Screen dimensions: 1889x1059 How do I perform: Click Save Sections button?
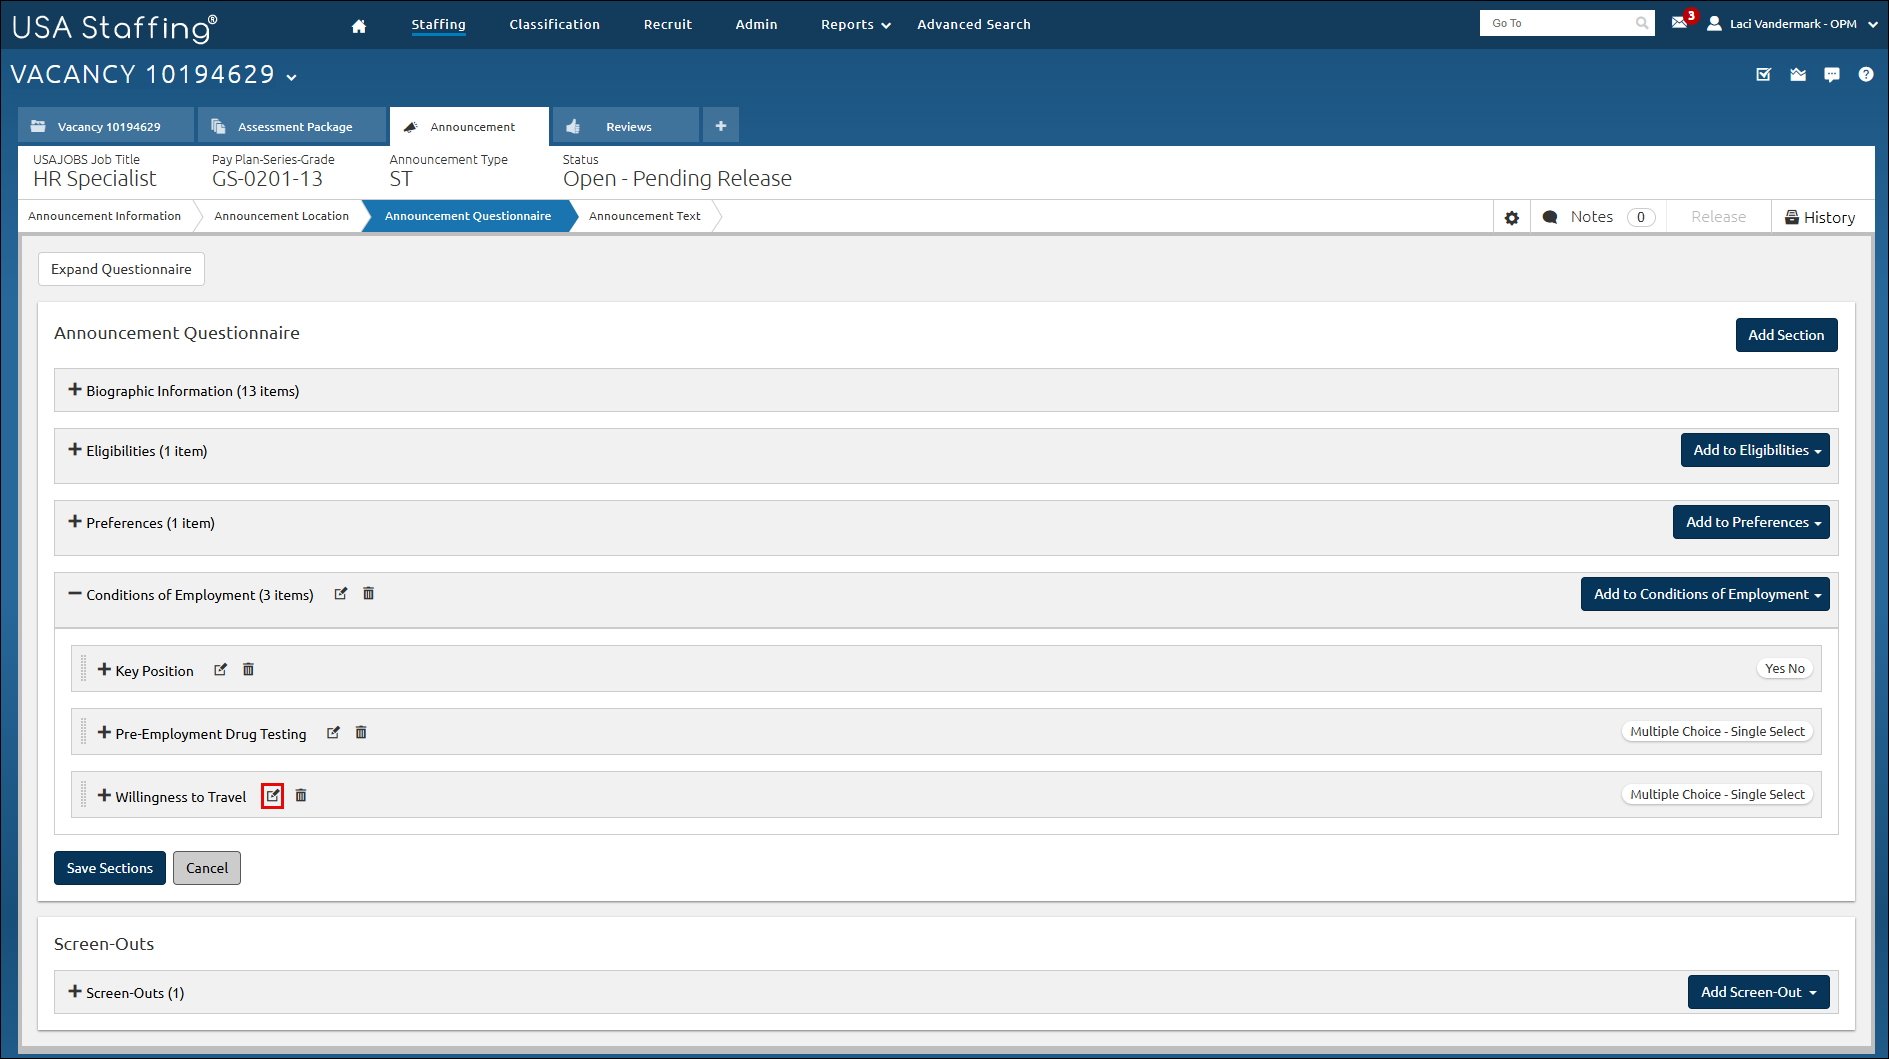(x=110, y=868)
